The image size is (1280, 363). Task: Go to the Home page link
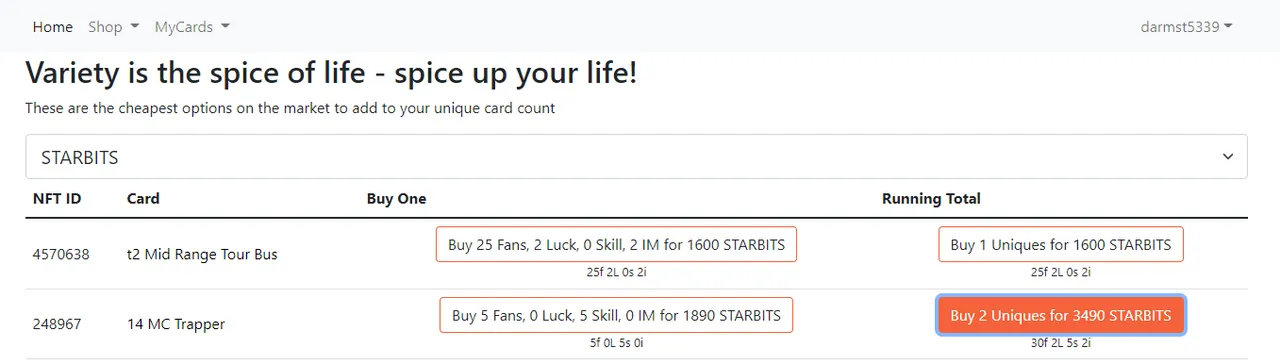[x=52, y=27]
